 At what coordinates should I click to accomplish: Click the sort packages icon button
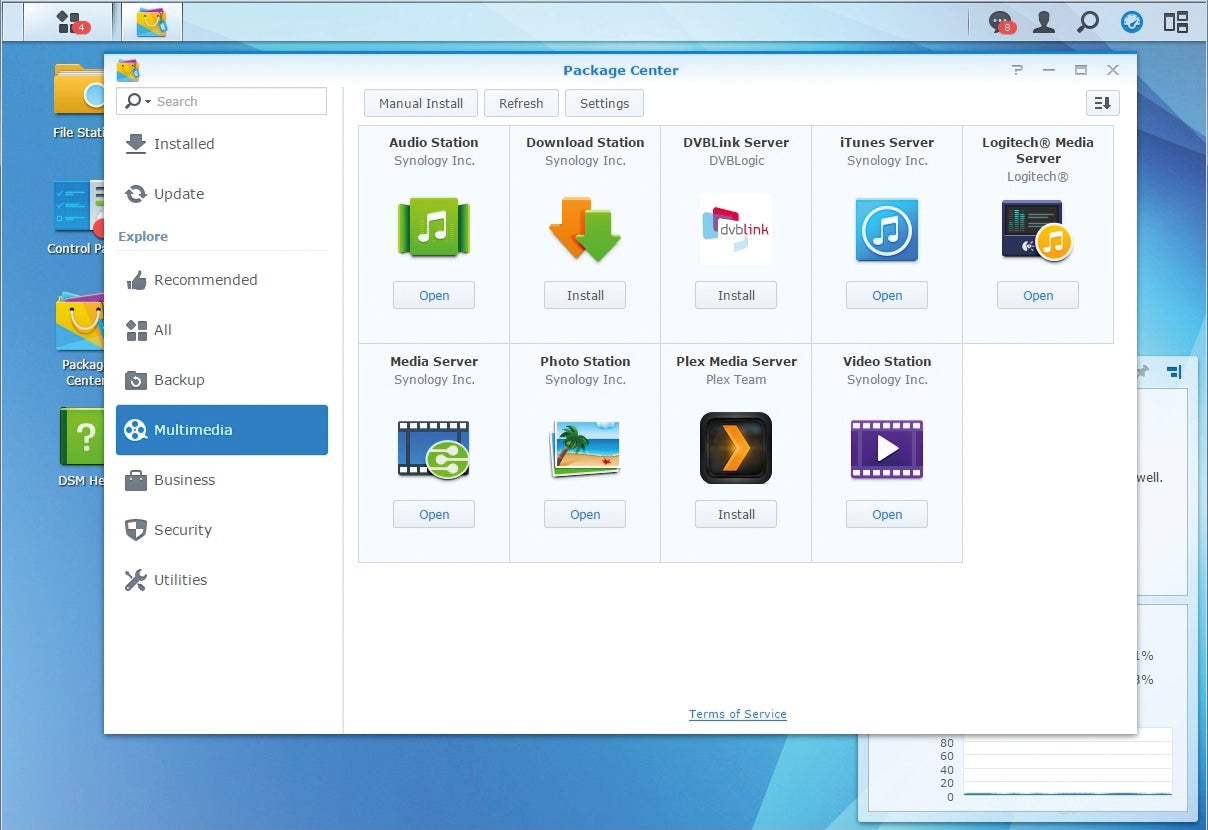coord(1103,103)
